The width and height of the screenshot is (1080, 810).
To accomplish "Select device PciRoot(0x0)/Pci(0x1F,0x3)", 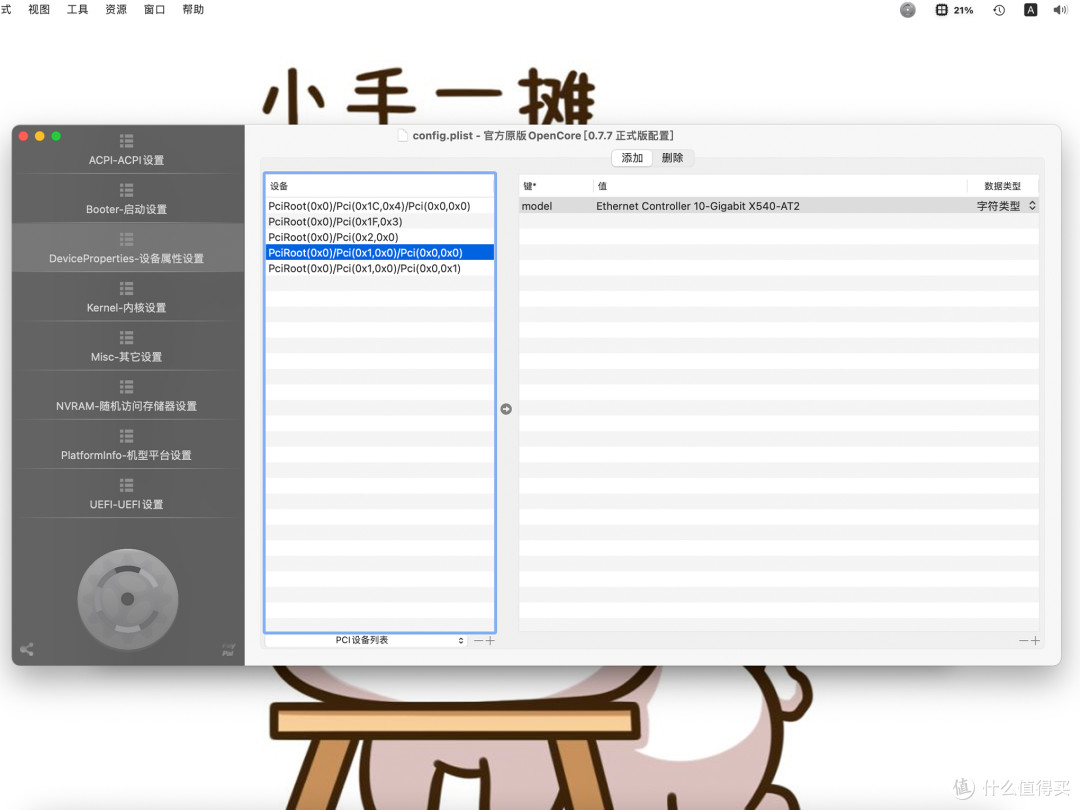I will 380,222.
